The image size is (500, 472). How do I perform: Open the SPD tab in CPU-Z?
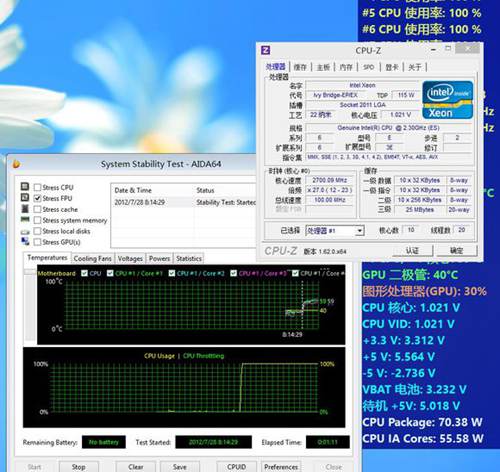point(368,67)
